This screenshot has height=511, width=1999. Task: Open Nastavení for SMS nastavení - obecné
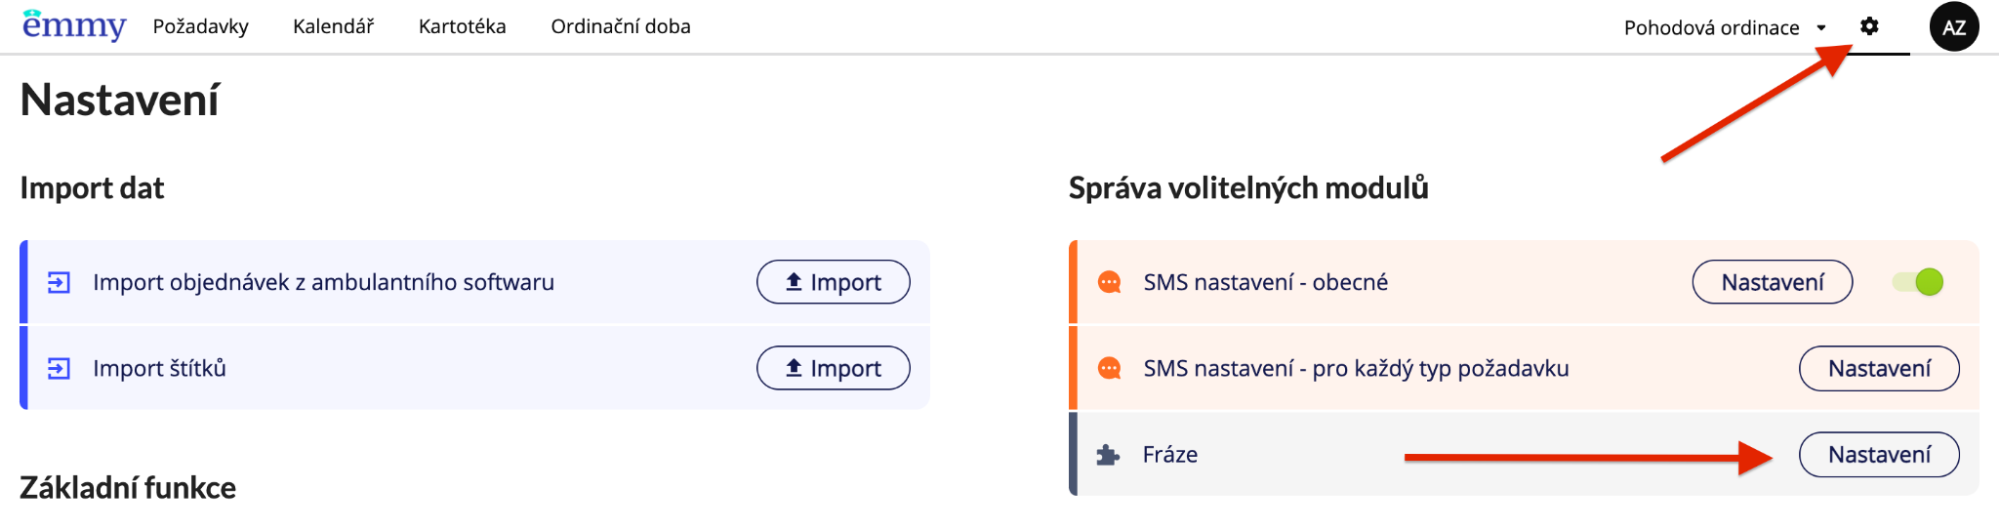tap(1772, 282)
